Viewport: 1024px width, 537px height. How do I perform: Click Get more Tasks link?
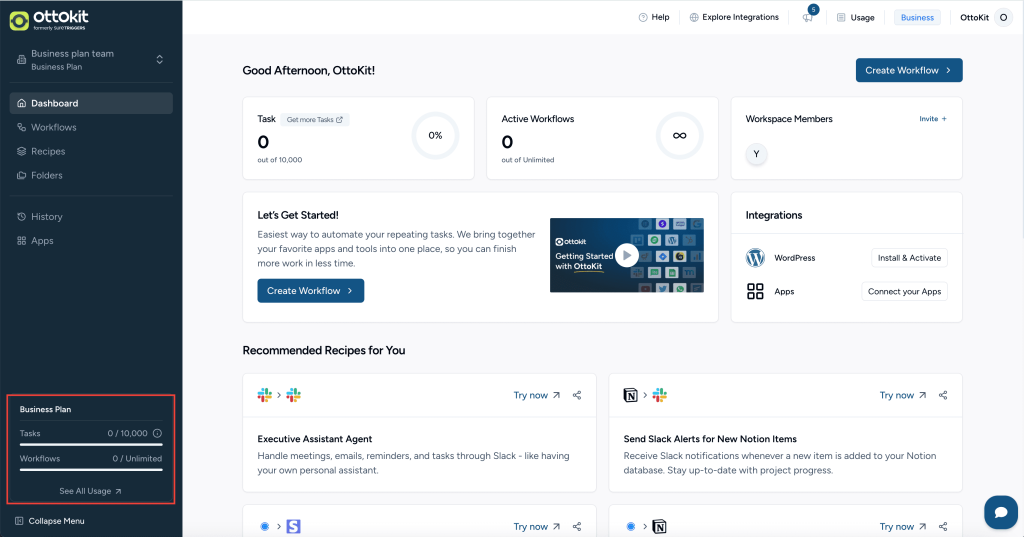click(314, 120)
